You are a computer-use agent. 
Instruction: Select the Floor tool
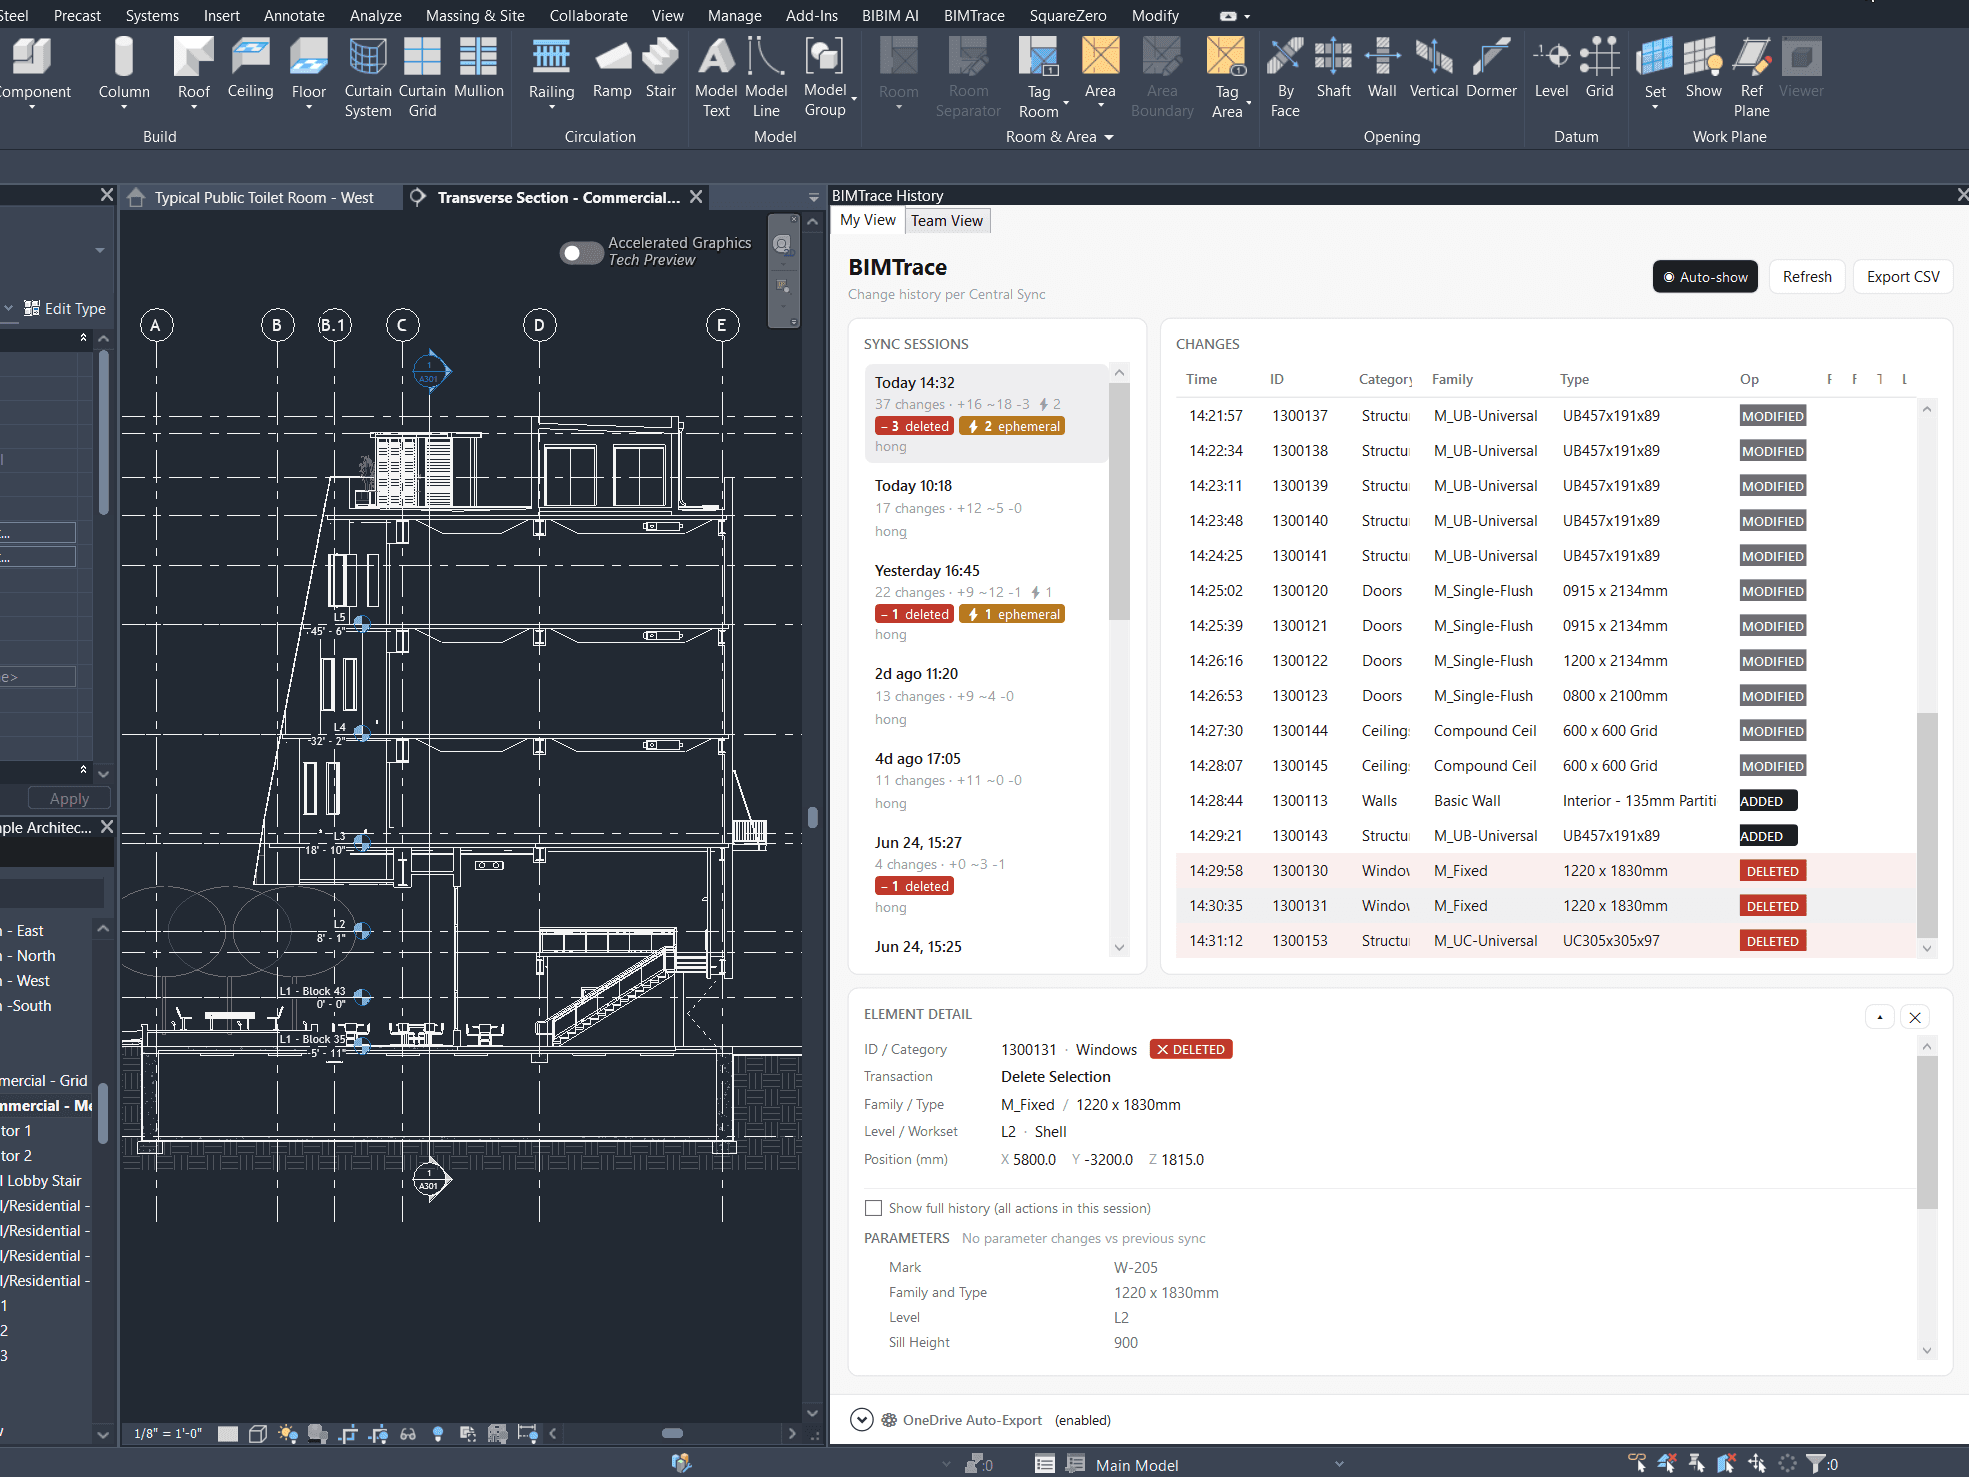point(309,70)
